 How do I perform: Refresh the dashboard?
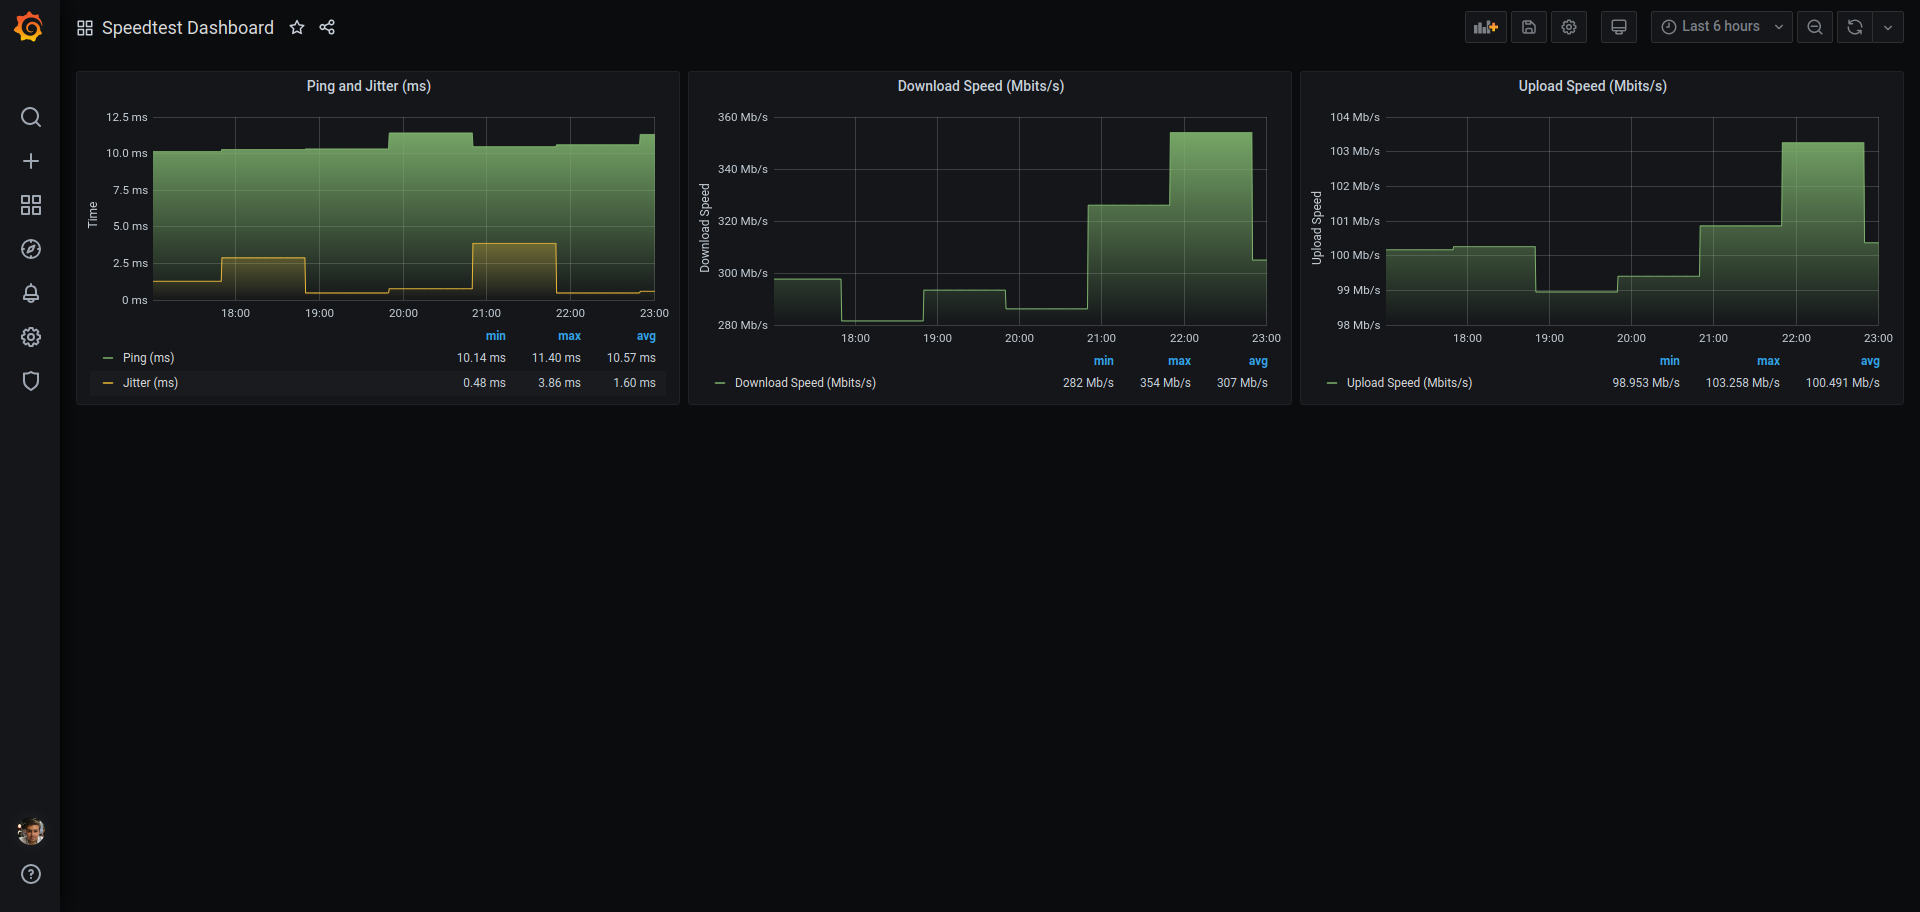click(1855, 27)
